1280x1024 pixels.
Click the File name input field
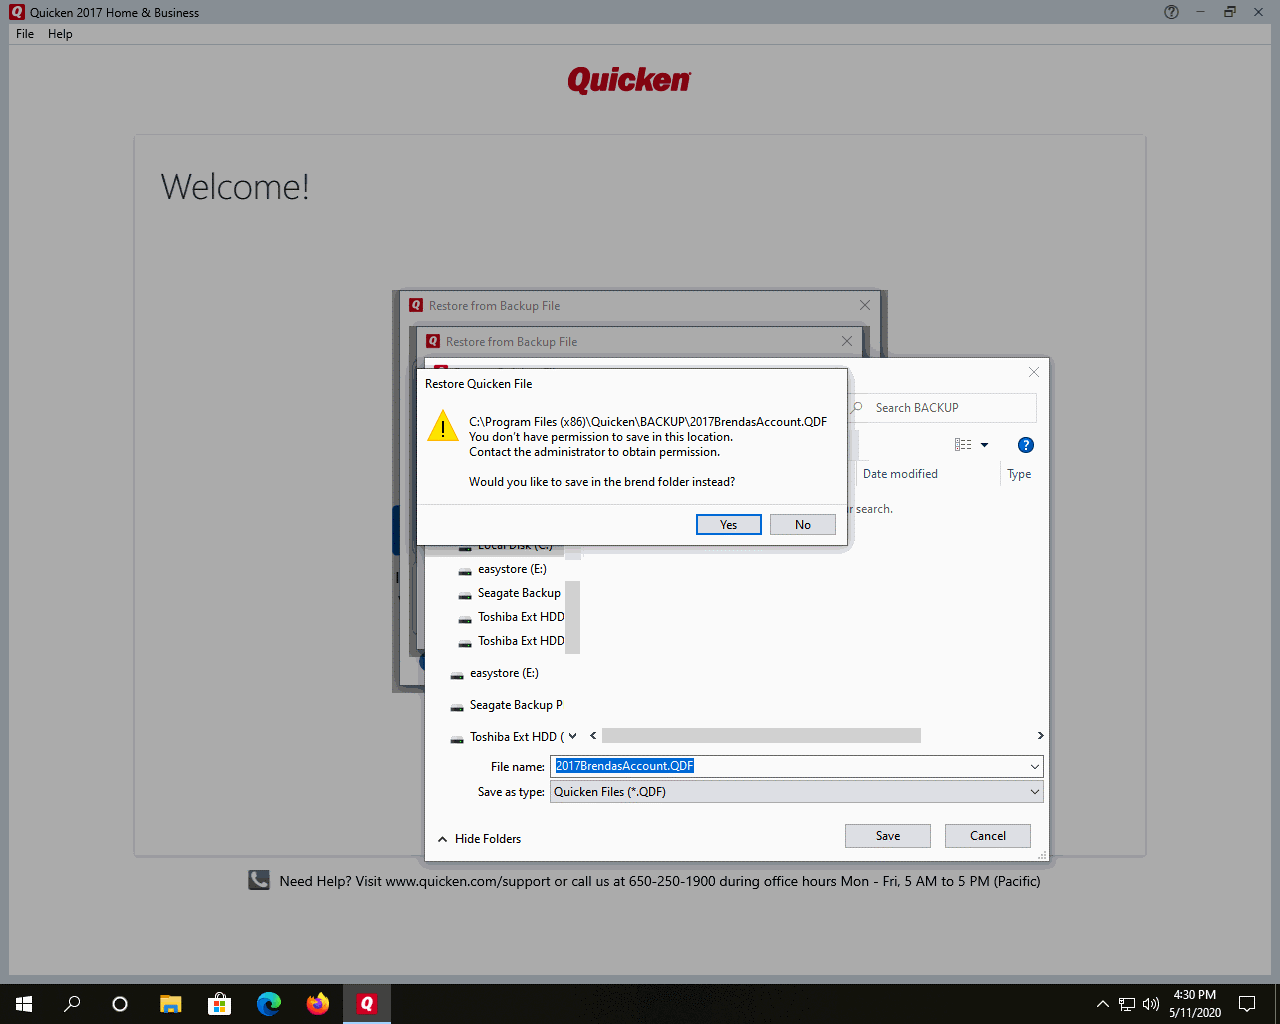(788, 767)
